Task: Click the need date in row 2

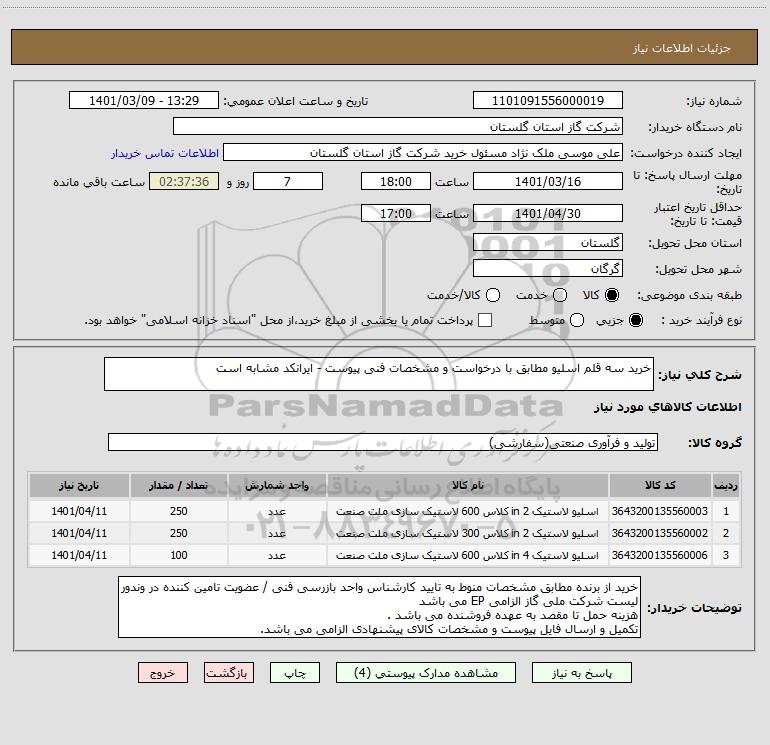Action: coord(79,533)
